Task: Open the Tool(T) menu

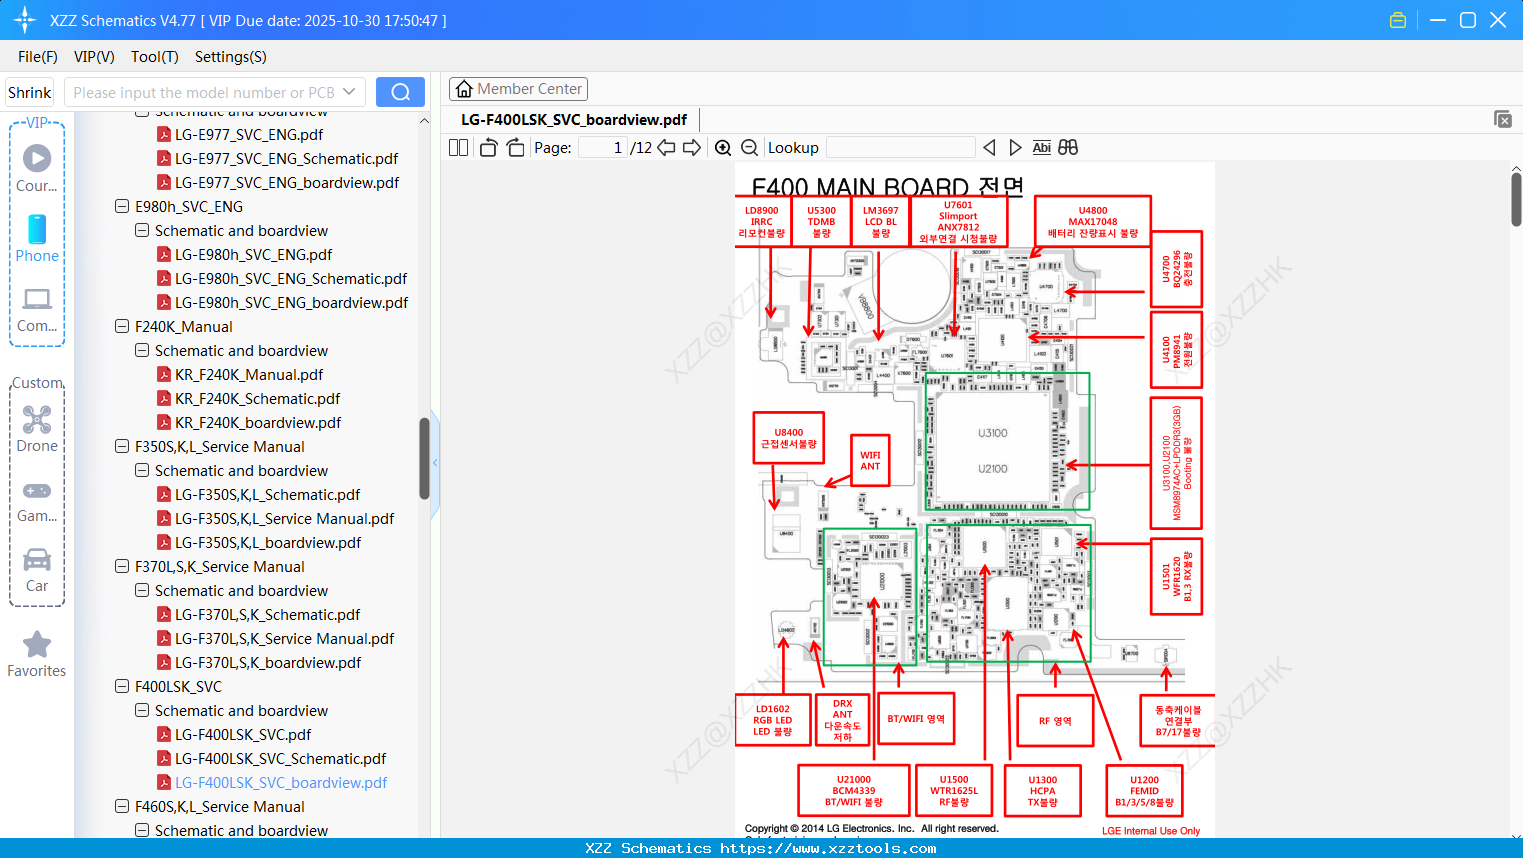Action: (154, 57)
